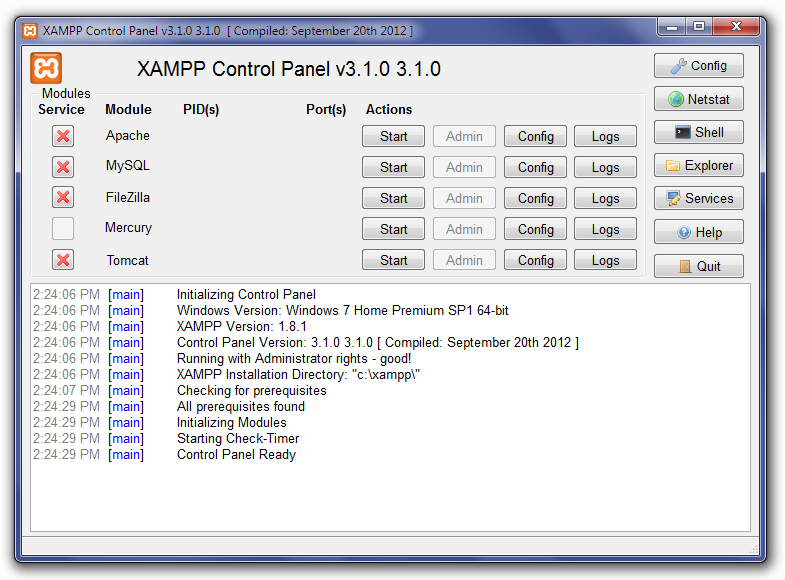Click the MySQL module name

128,166
